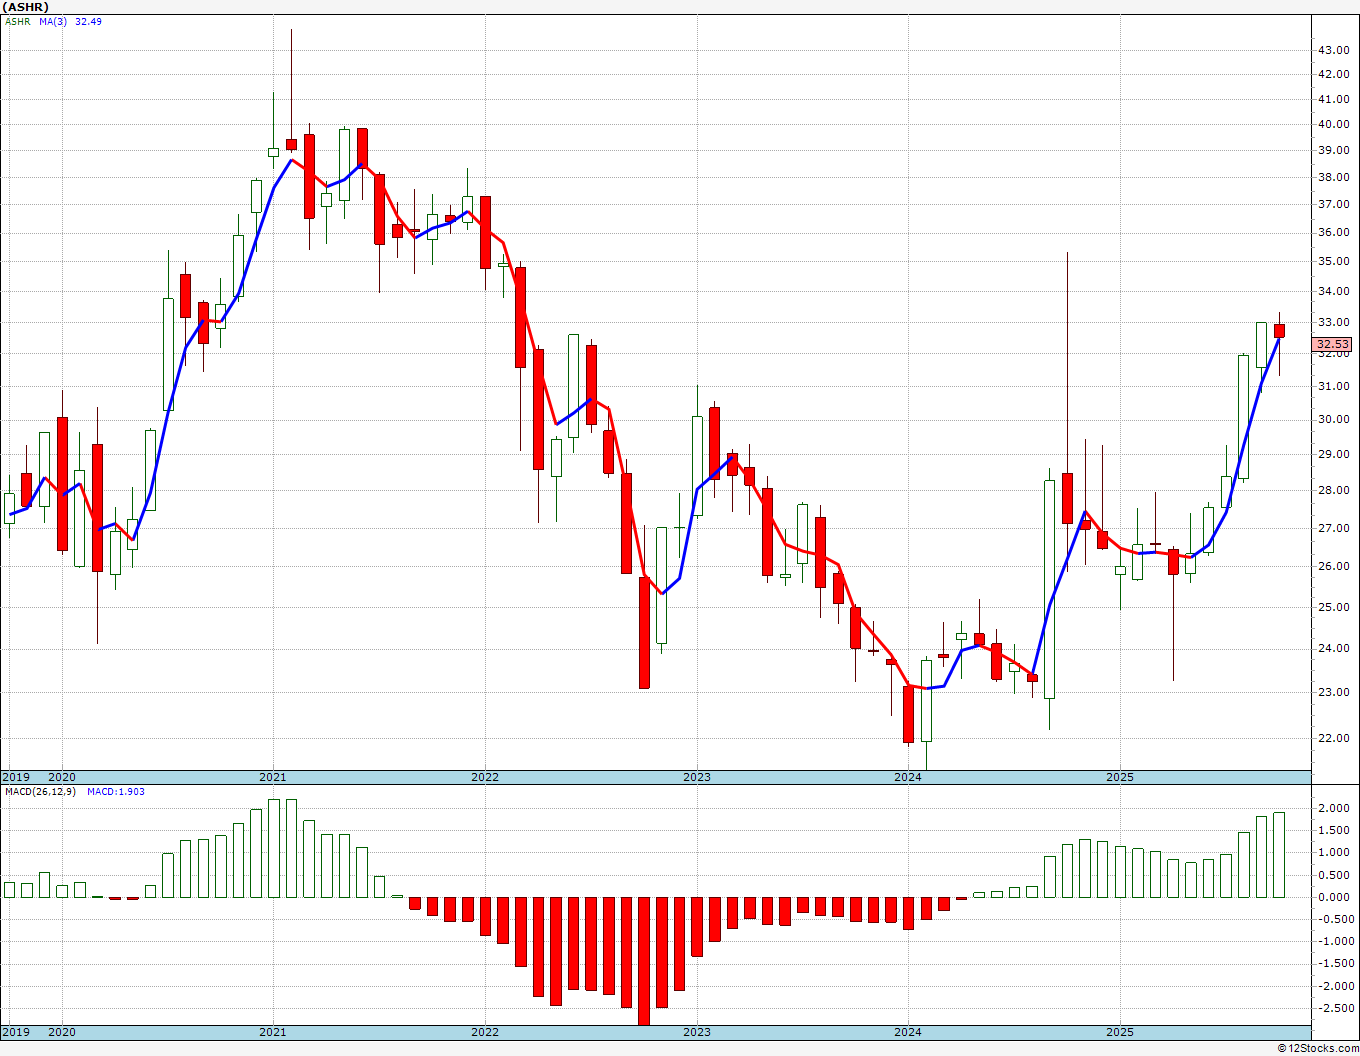Click the "MA(3)" moving average label
The width and height of the screenshot is (1360, 1056).
[54, 21]
